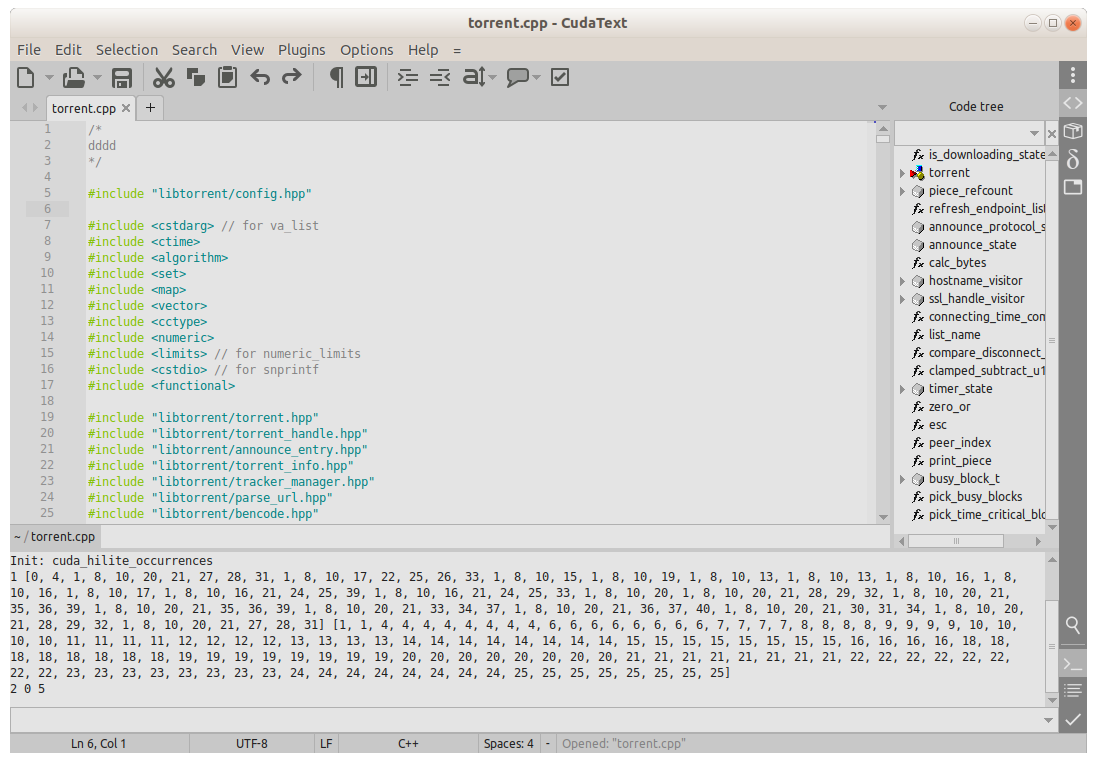Open the Help menu

423,50
